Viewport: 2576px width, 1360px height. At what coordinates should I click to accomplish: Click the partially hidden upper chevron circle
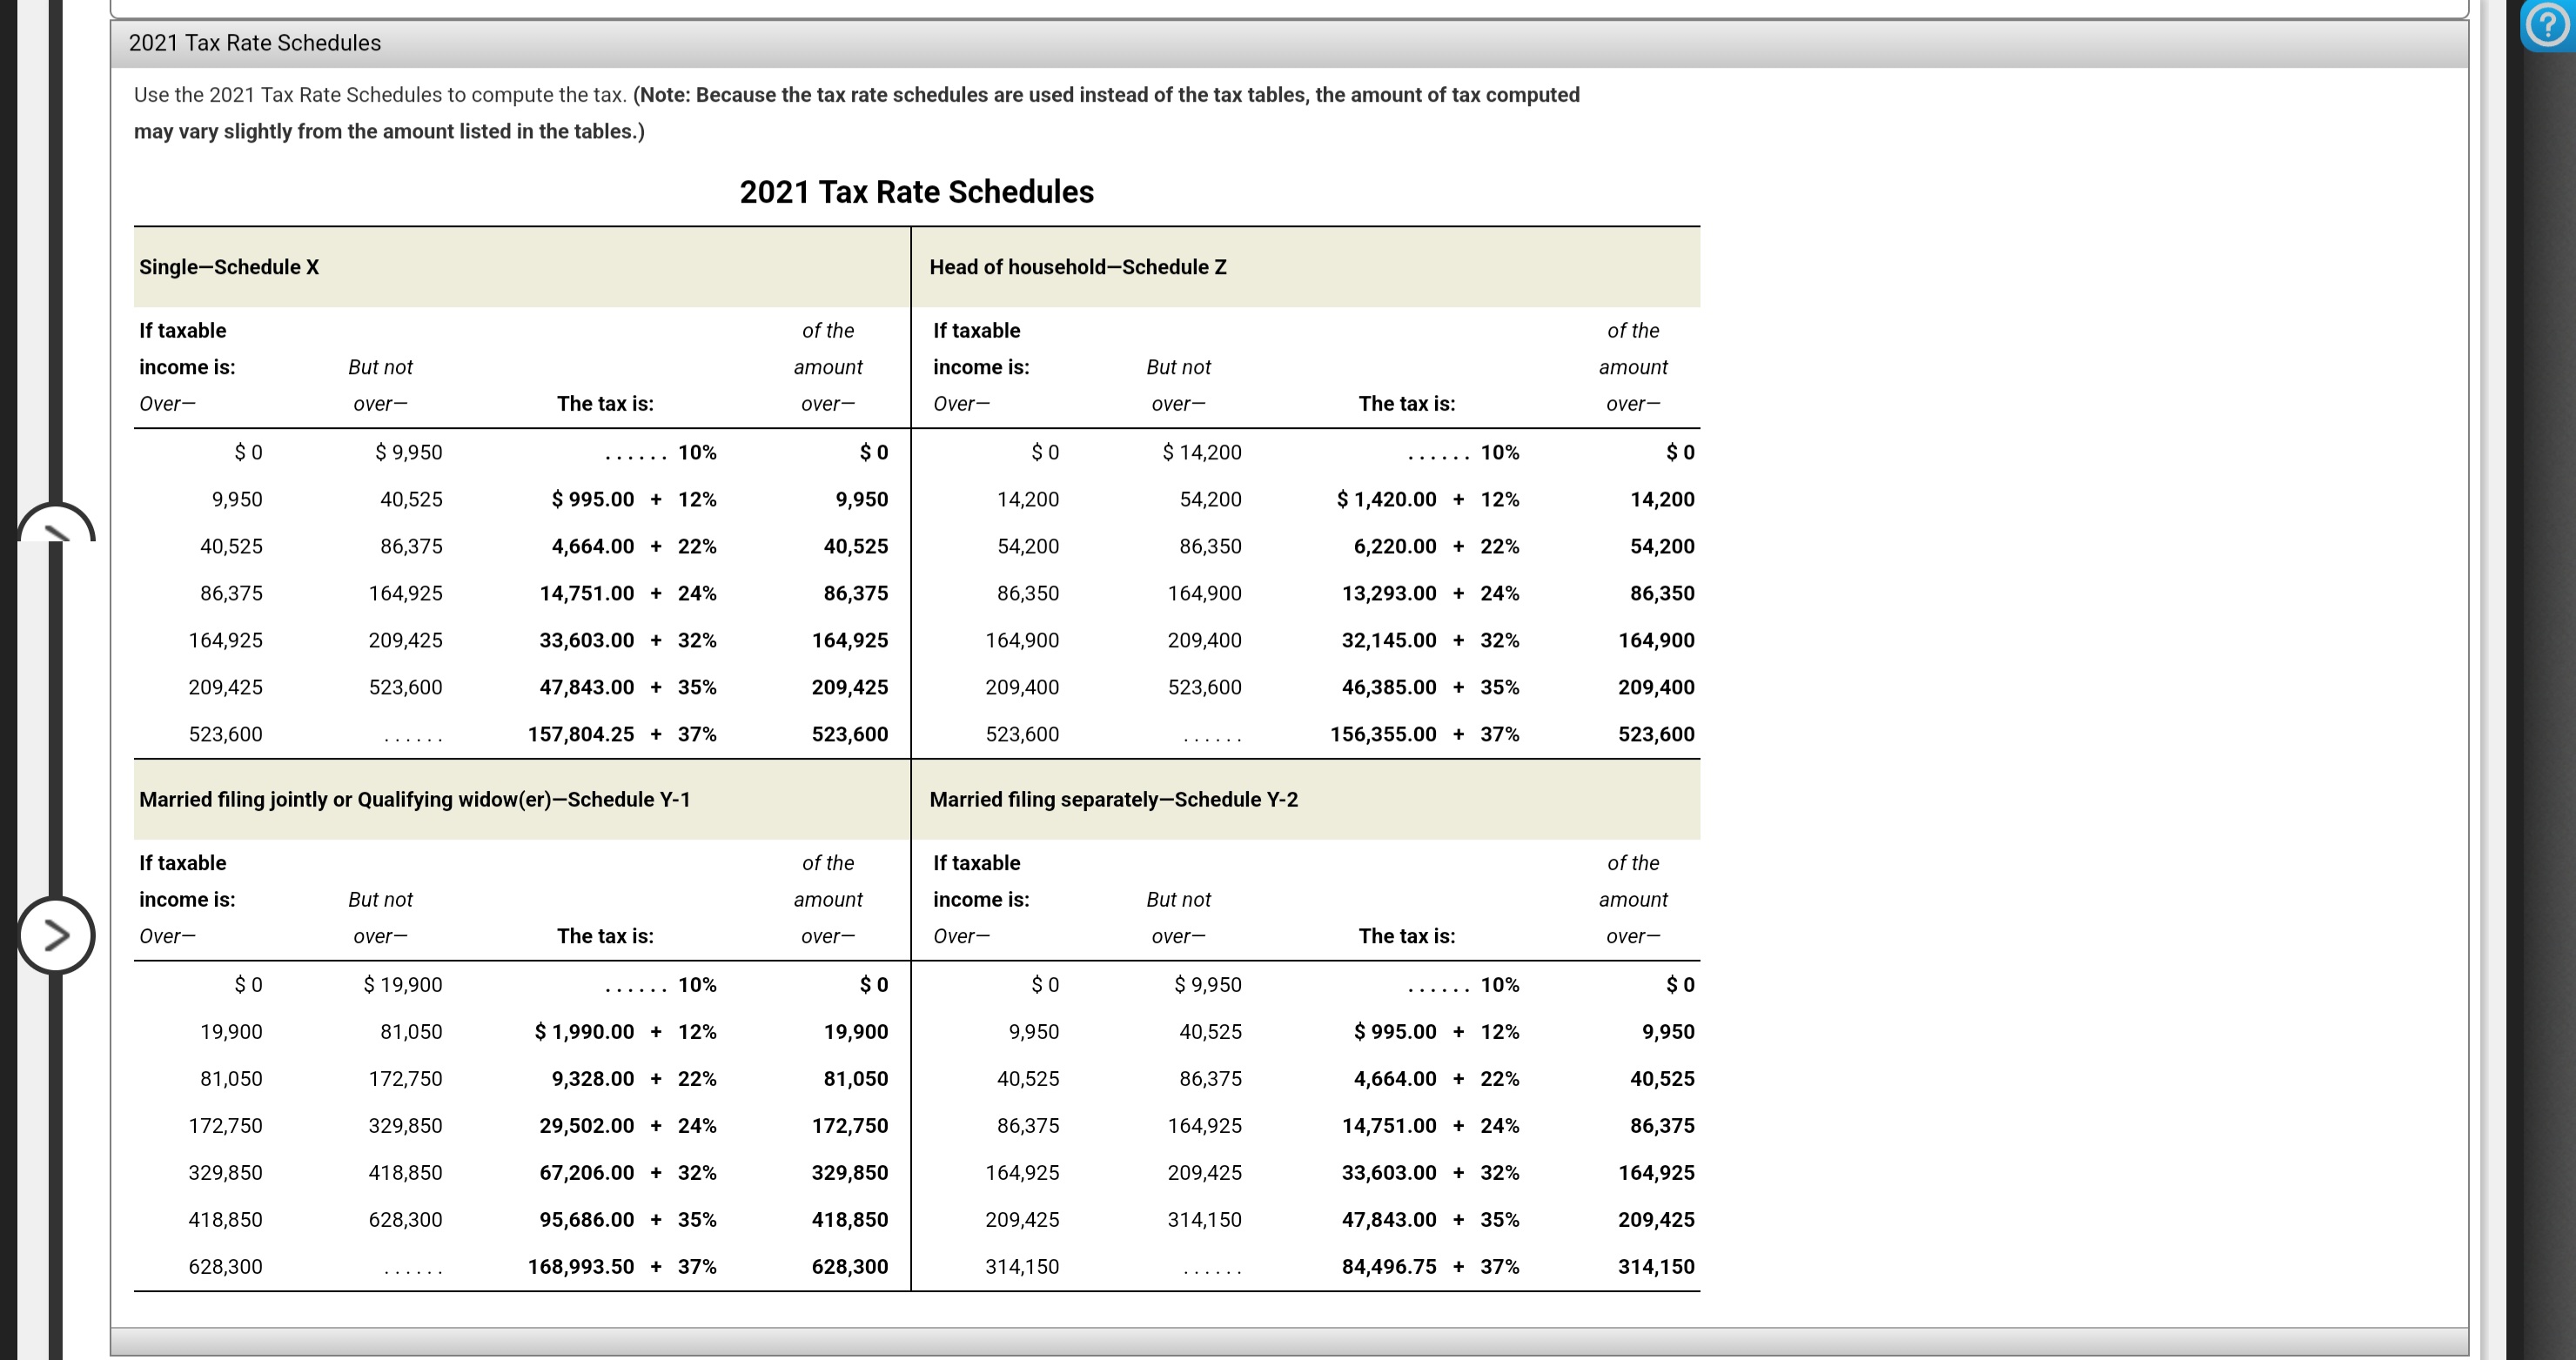click(x=56, y=525)
